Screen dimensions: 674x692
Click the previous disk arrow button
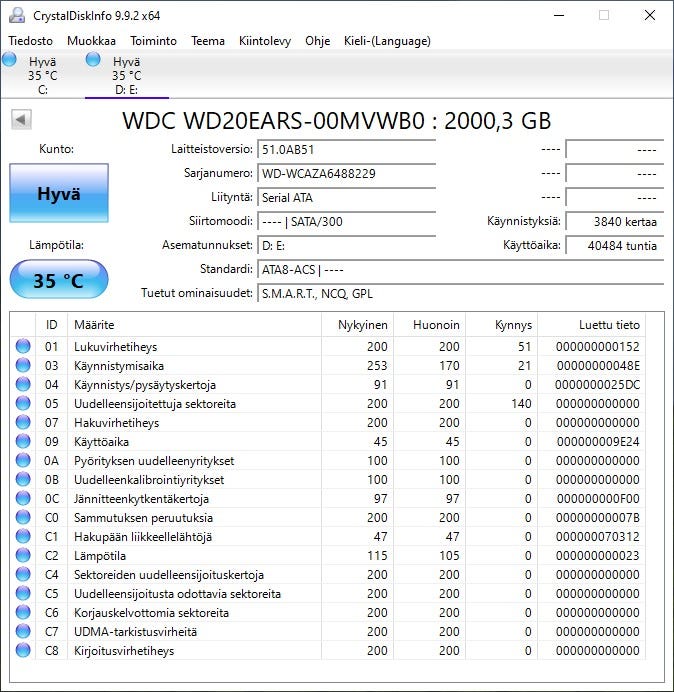pyautogui.click(x=21, y=119)
